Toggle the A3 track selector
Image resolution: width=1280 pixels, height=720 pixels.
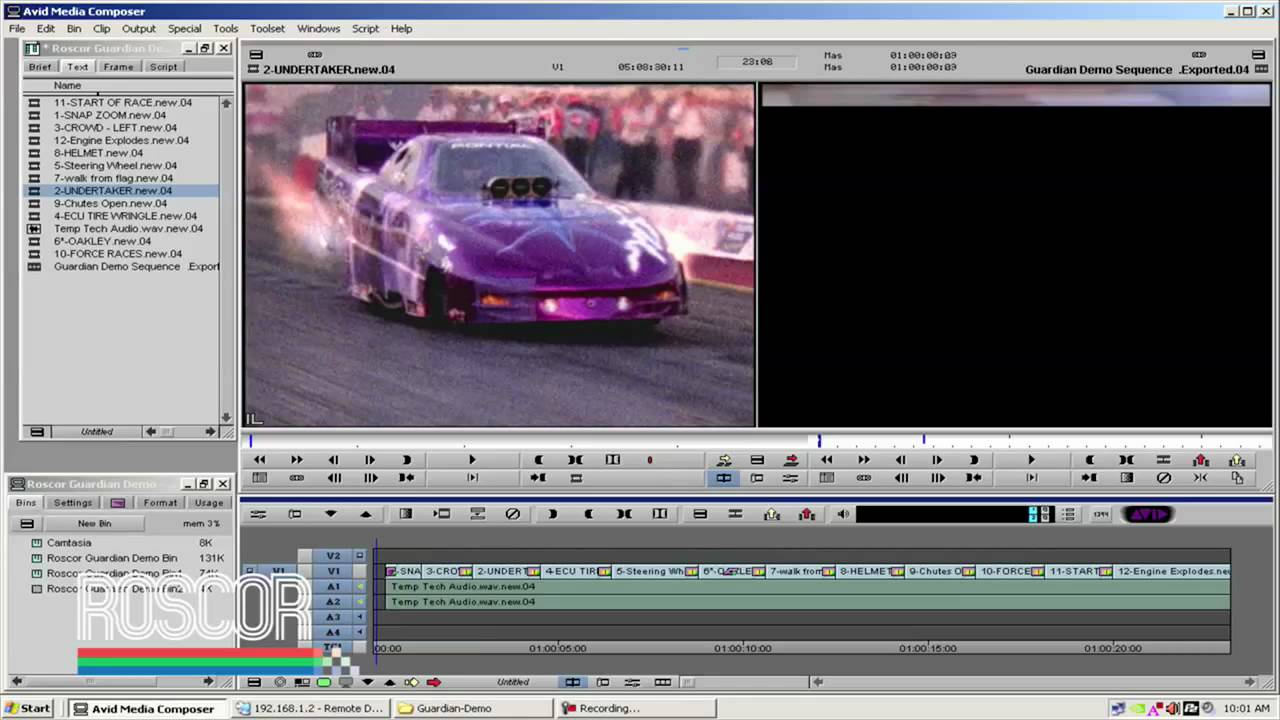333,617
